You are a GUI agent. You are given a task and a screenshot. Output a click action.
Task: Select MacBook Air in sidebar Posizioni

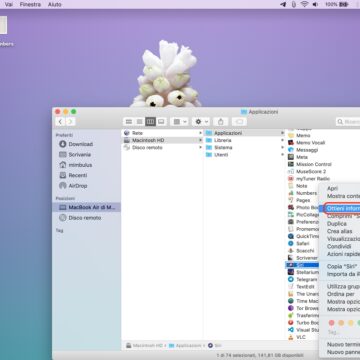click(87, 207)
